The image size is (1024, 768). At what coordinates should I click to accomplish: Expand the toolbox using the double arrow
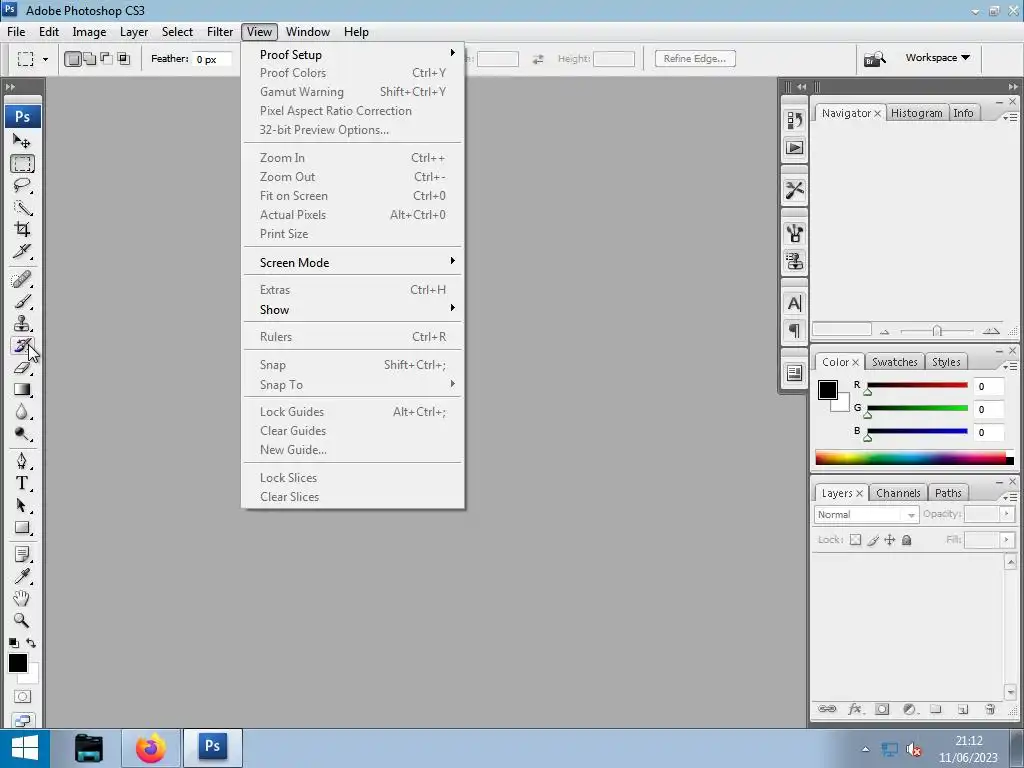[x=10, y=87]
